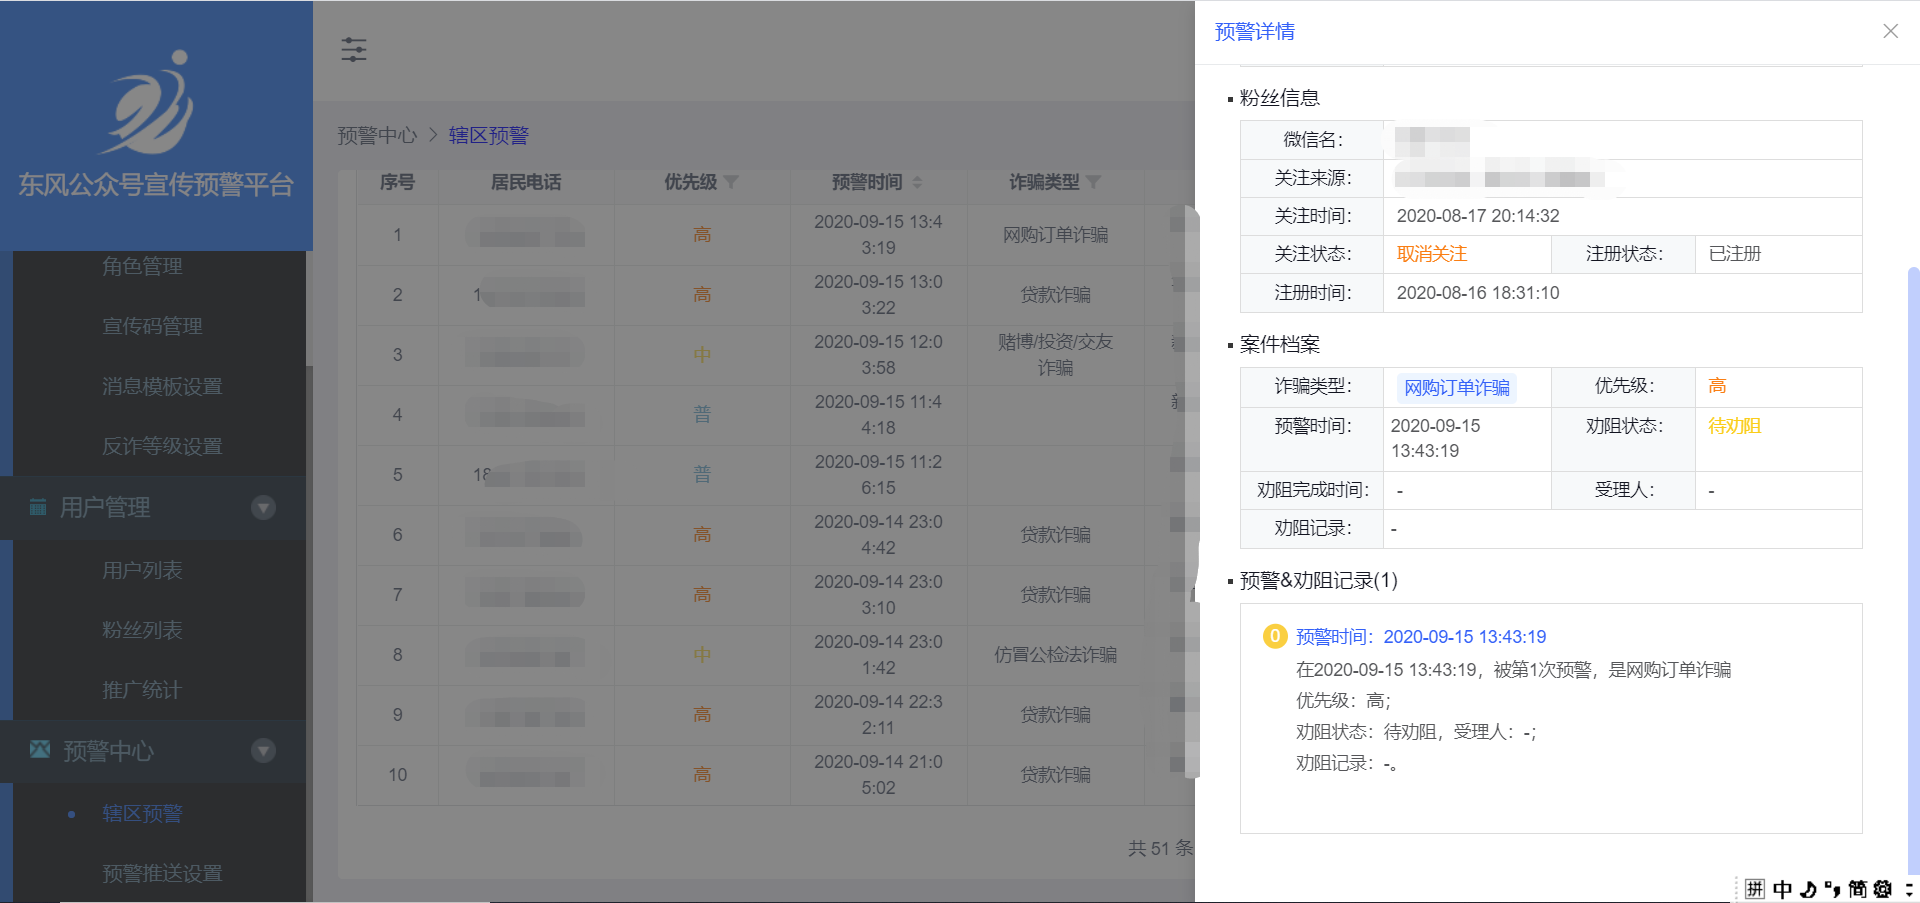Screen dimensions: 1920x903
Task: Open the 优先级 column filter icon
Action: (731, 182)
